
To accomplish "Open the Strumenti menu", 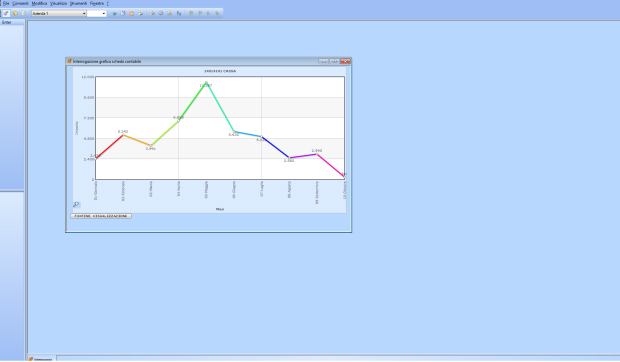I will pos(78,3).
